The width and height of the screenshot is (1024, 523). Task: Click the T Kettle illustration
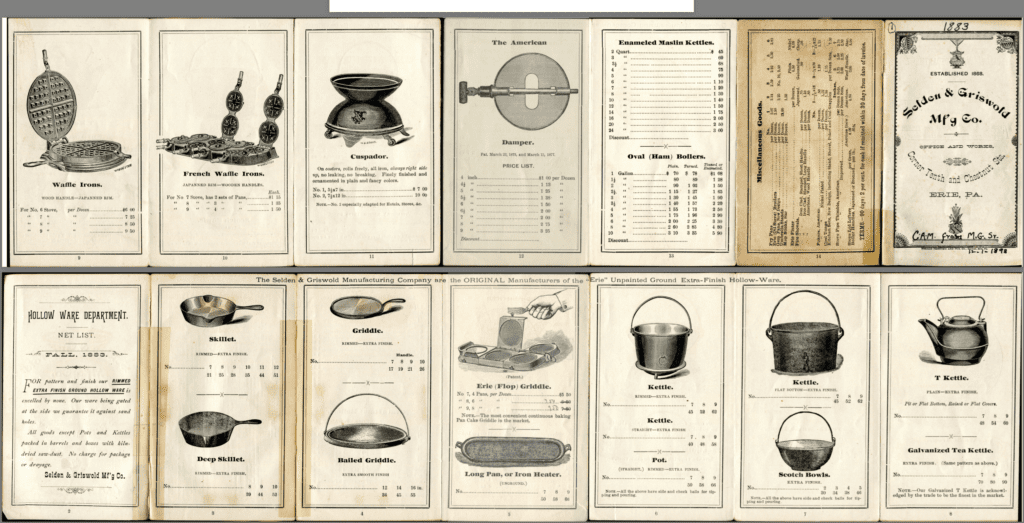tap(954, 330)
